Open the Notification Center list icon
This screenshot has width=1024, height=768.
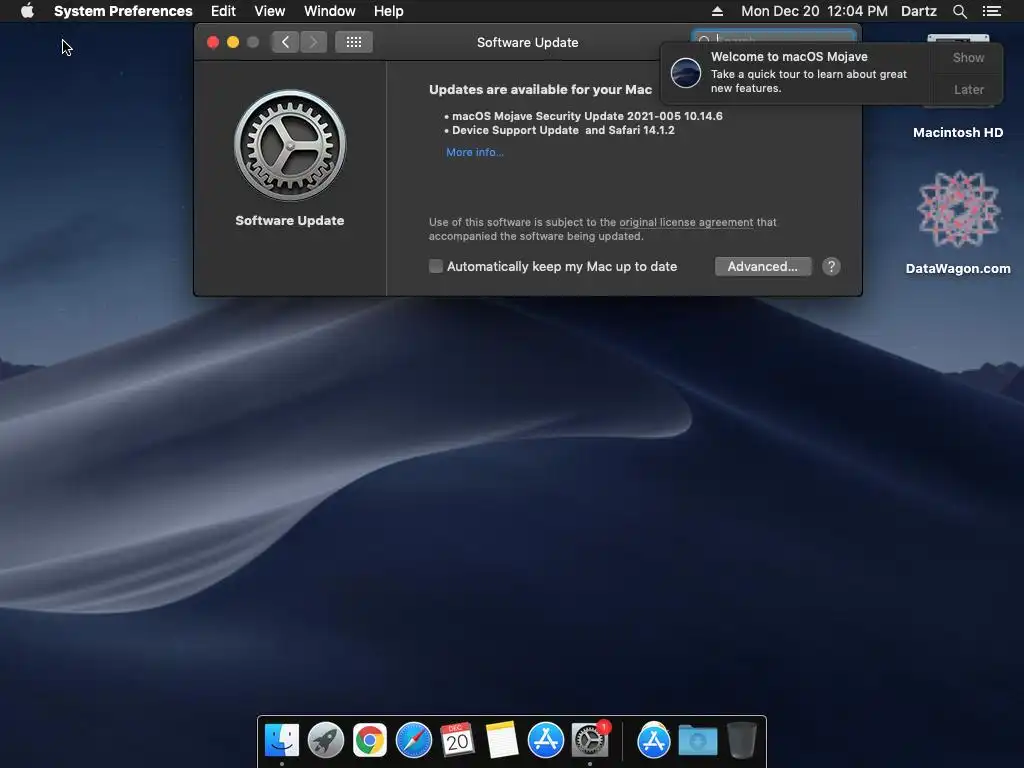[991, 11]
